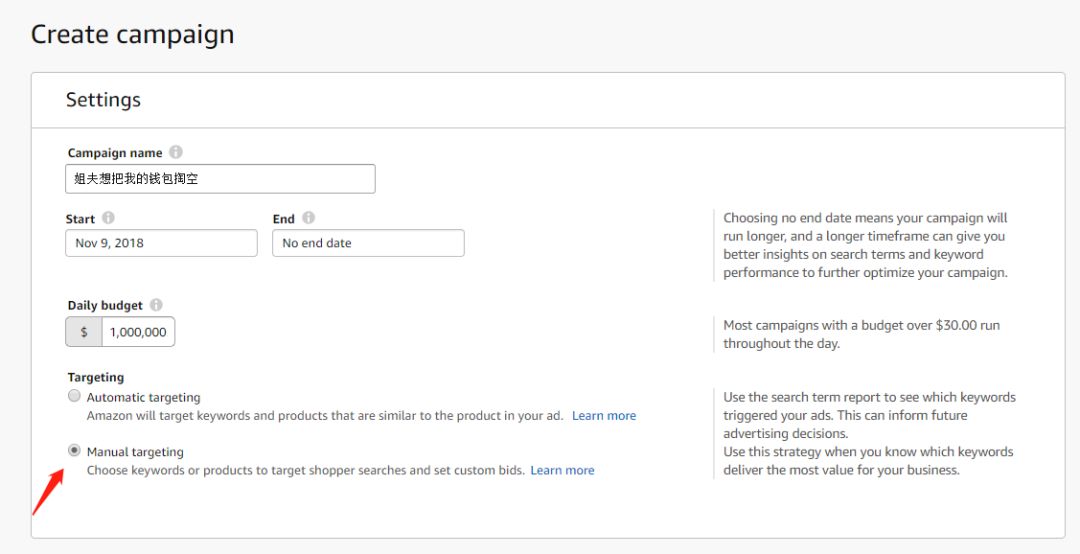This screenshot has height=554, width=1080.
Task: Click the Create campaign page title
Action: coord(132,34)
